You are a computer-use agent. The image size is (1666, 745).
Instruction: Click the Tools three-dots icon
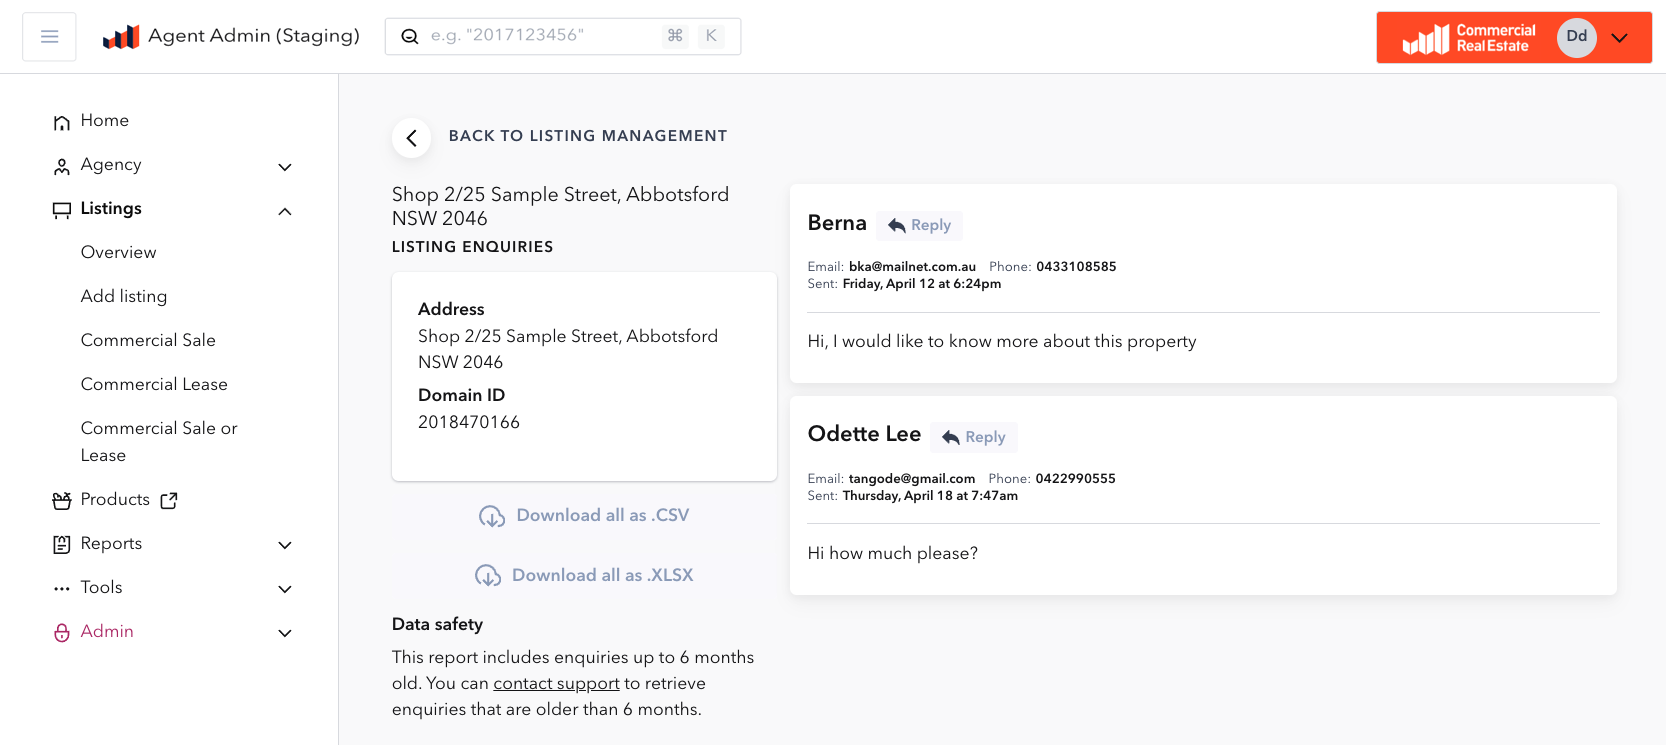(62, 589)
